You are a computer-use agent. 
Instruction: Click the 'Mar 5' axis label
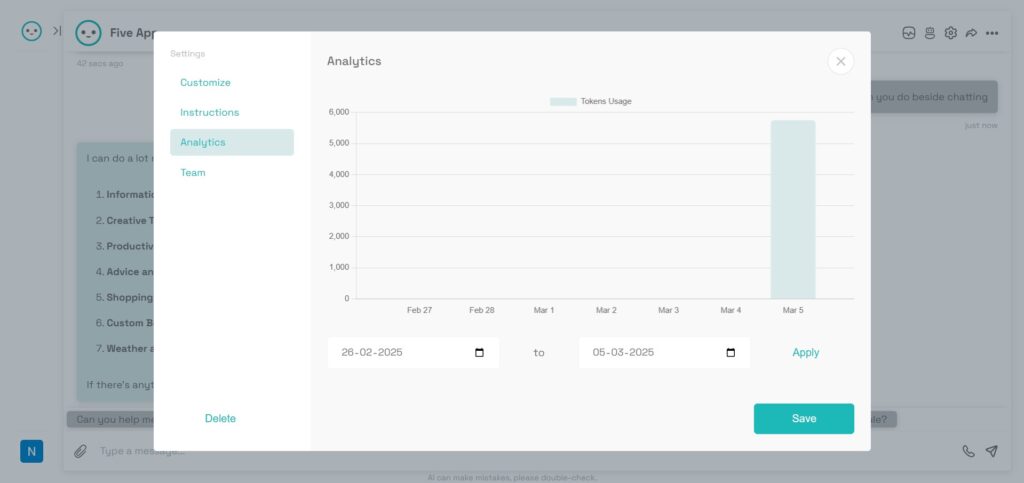793,310
